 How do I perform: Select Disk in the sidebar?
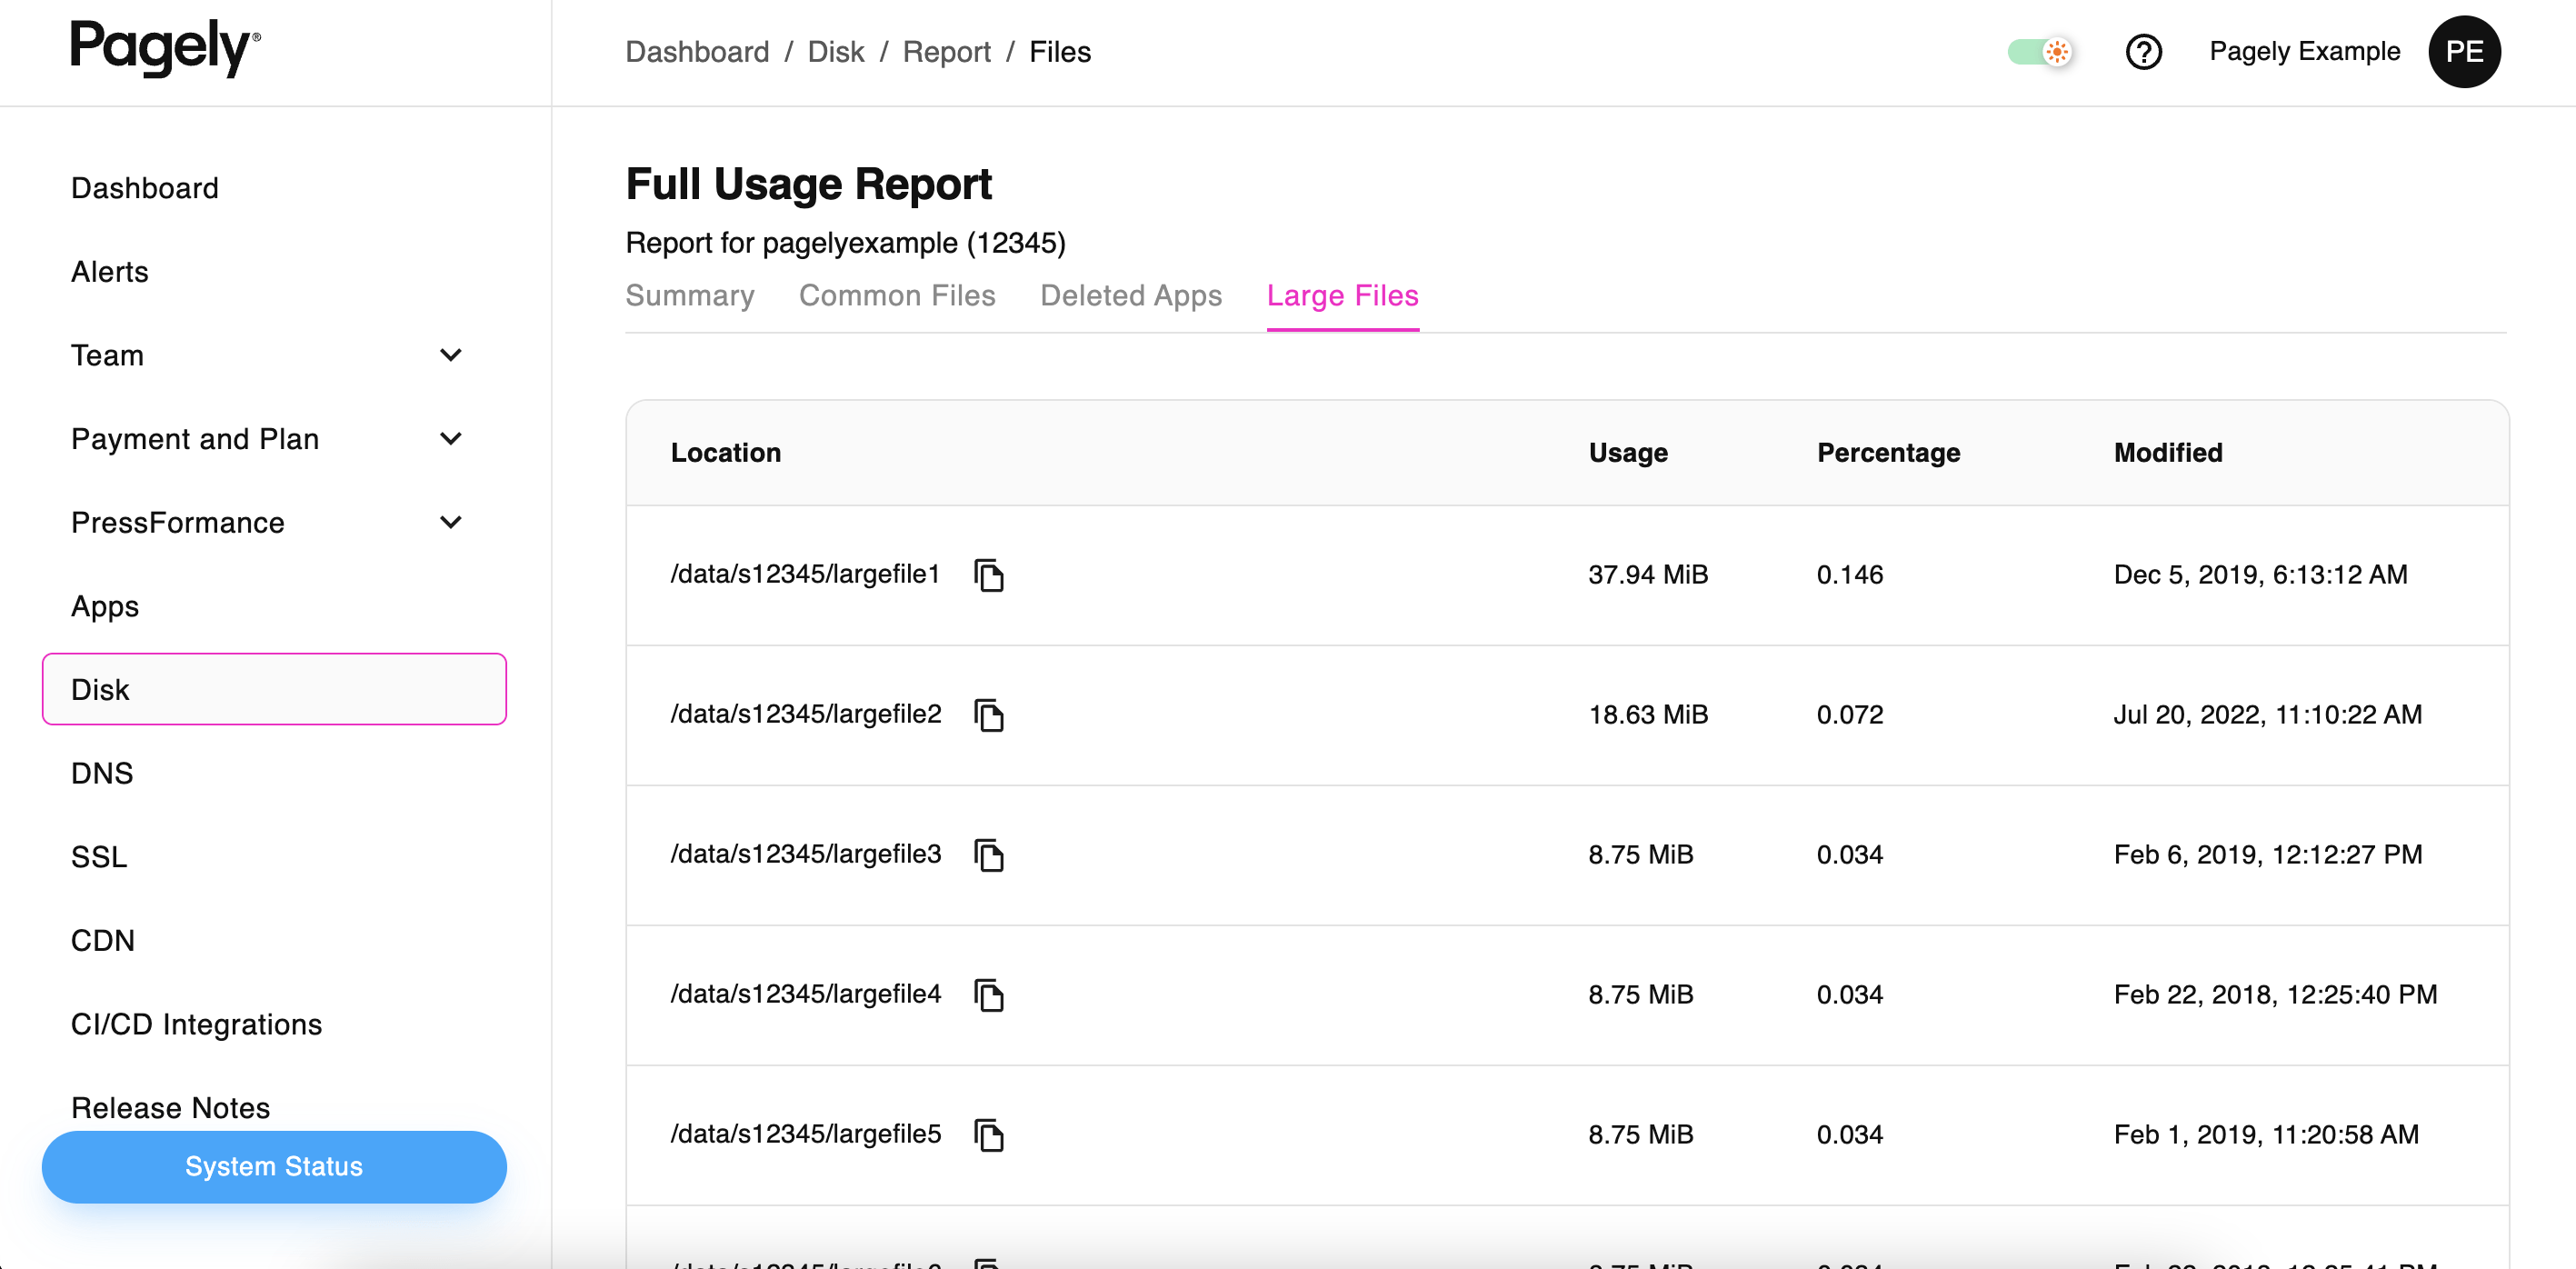tap(274, 689)
